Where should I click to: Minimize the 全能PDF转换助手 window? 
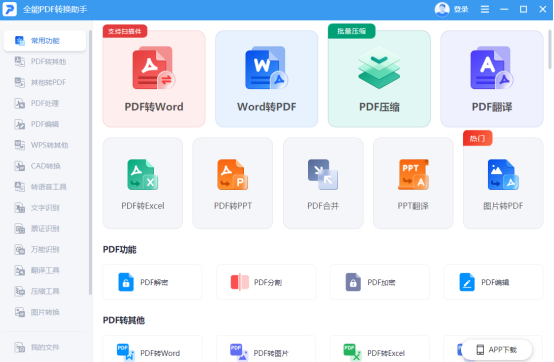(x=504, y=9)
